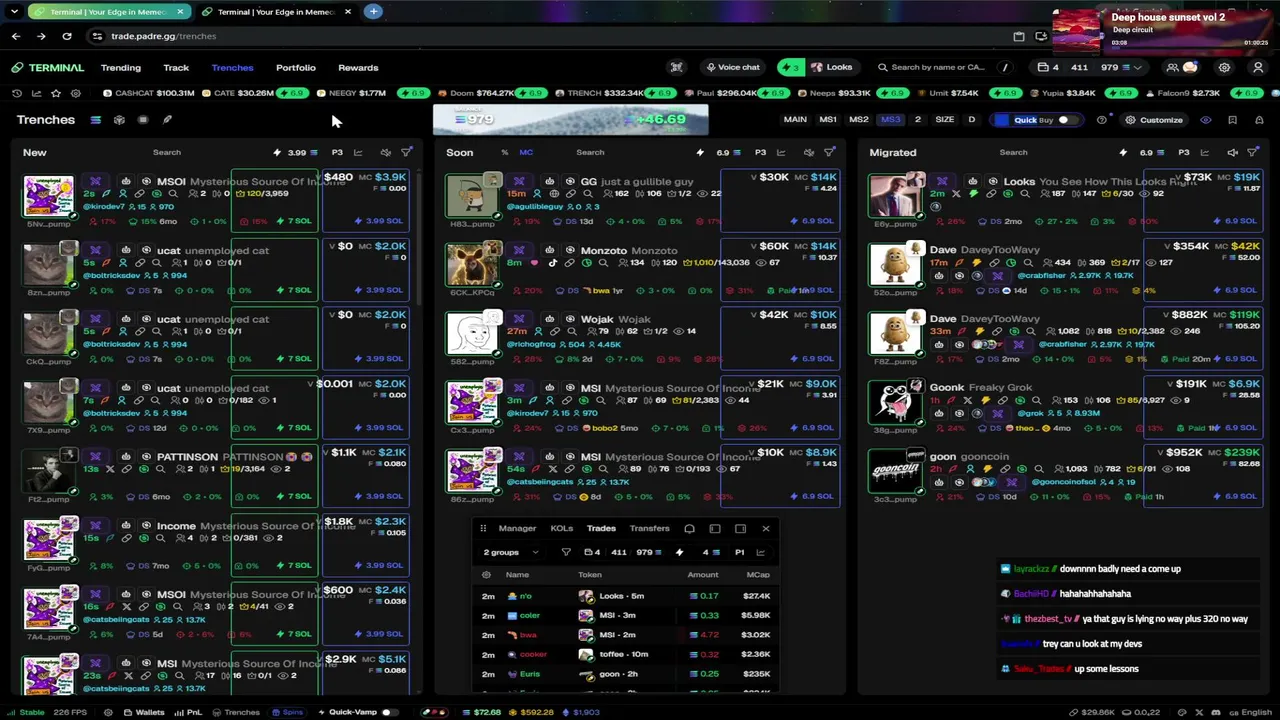Click the history clock icon in ticker bar
1280x720 pixels.
(17, 93)
